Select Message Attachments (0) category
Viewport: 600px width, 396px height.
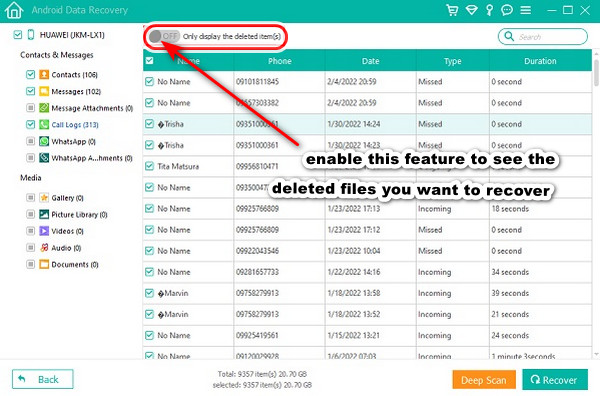coord(92,108)
